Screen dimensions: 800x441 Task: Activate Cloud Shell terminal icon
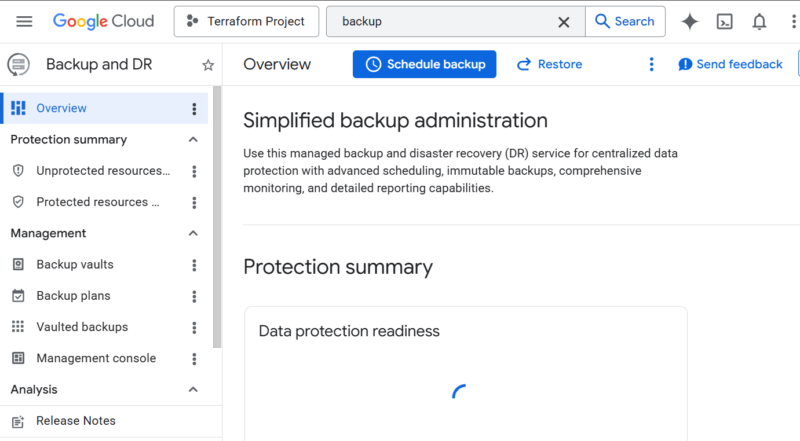(x=724, y=21)
